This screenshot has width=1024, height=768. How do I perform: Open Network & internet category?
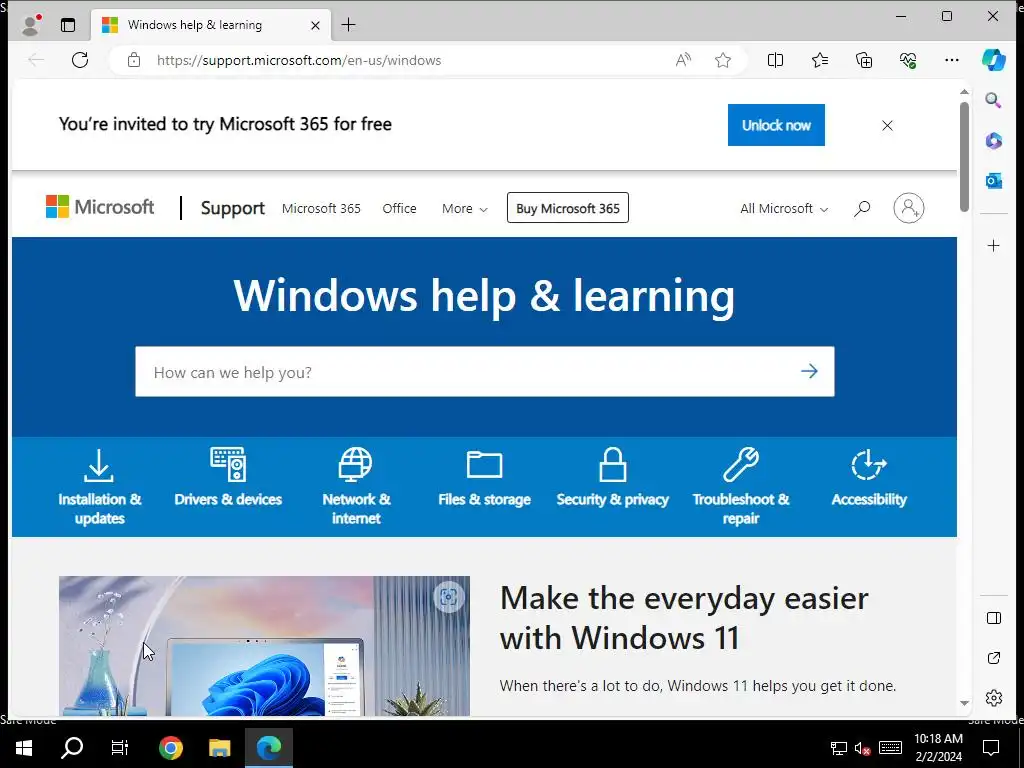[356, 487]
